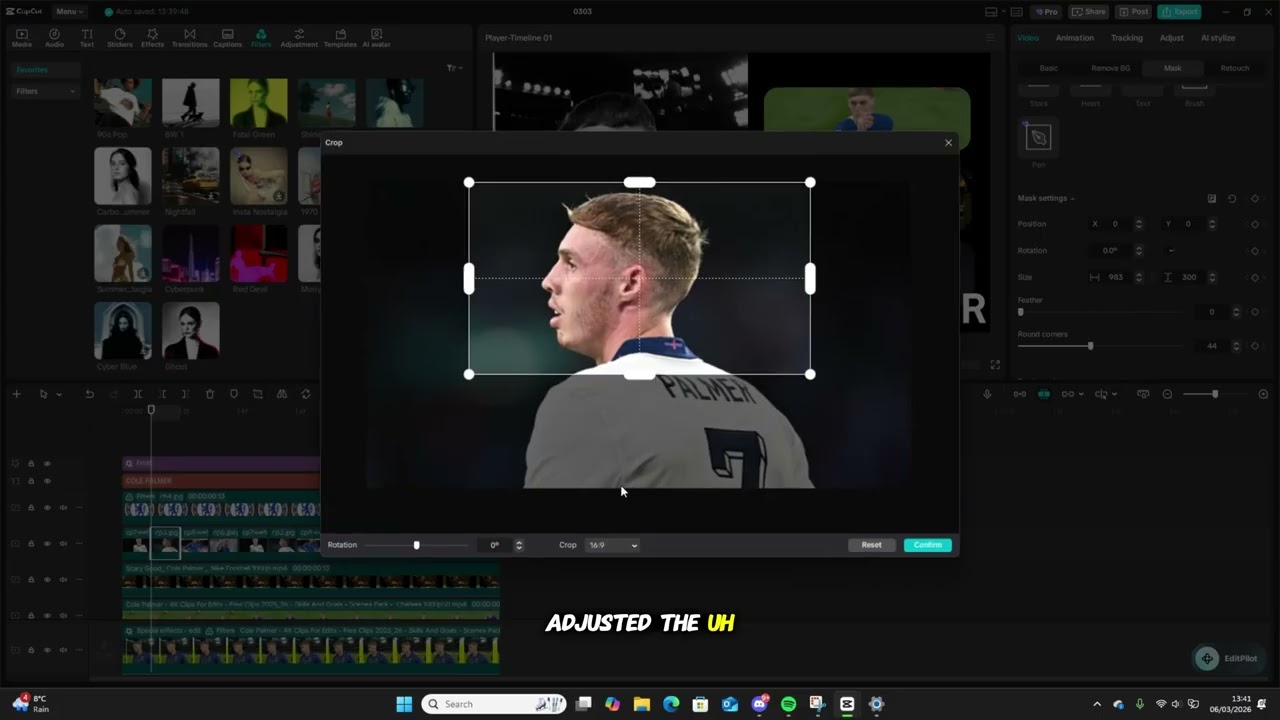Toggle visibility eye on top purple track

click(x=47, y=463)
